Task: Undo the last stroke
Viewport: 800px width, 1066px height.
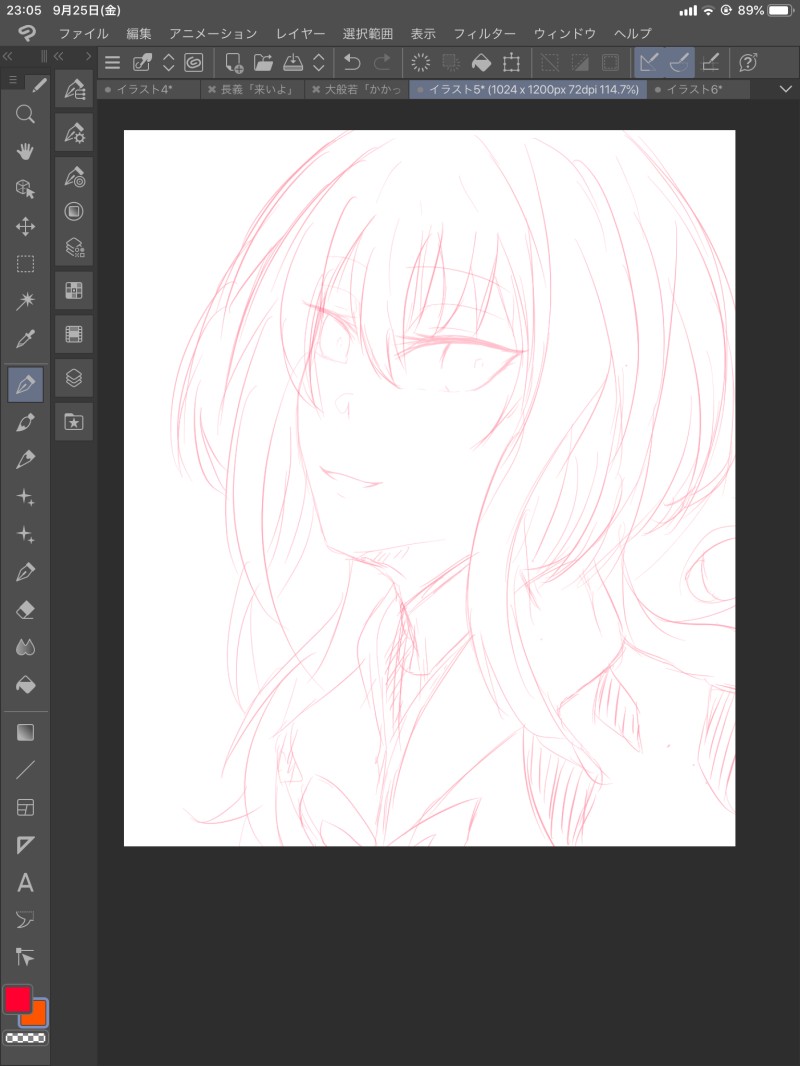Action: tap(352, 63)
